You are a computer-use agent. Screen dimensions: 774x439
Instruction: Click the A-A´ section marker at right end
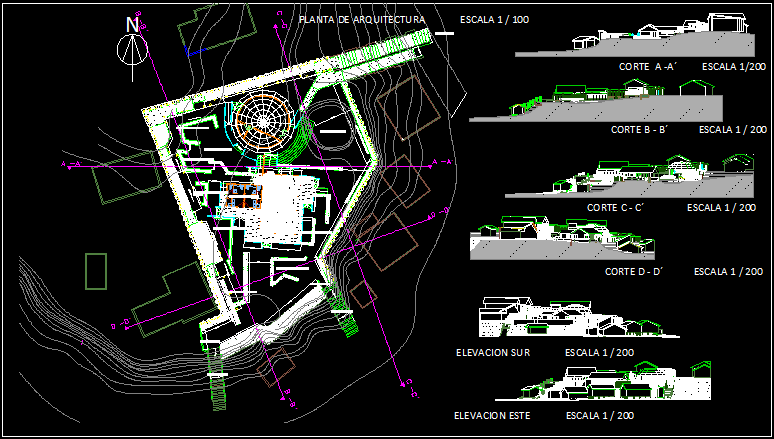[x=442, y=162]
